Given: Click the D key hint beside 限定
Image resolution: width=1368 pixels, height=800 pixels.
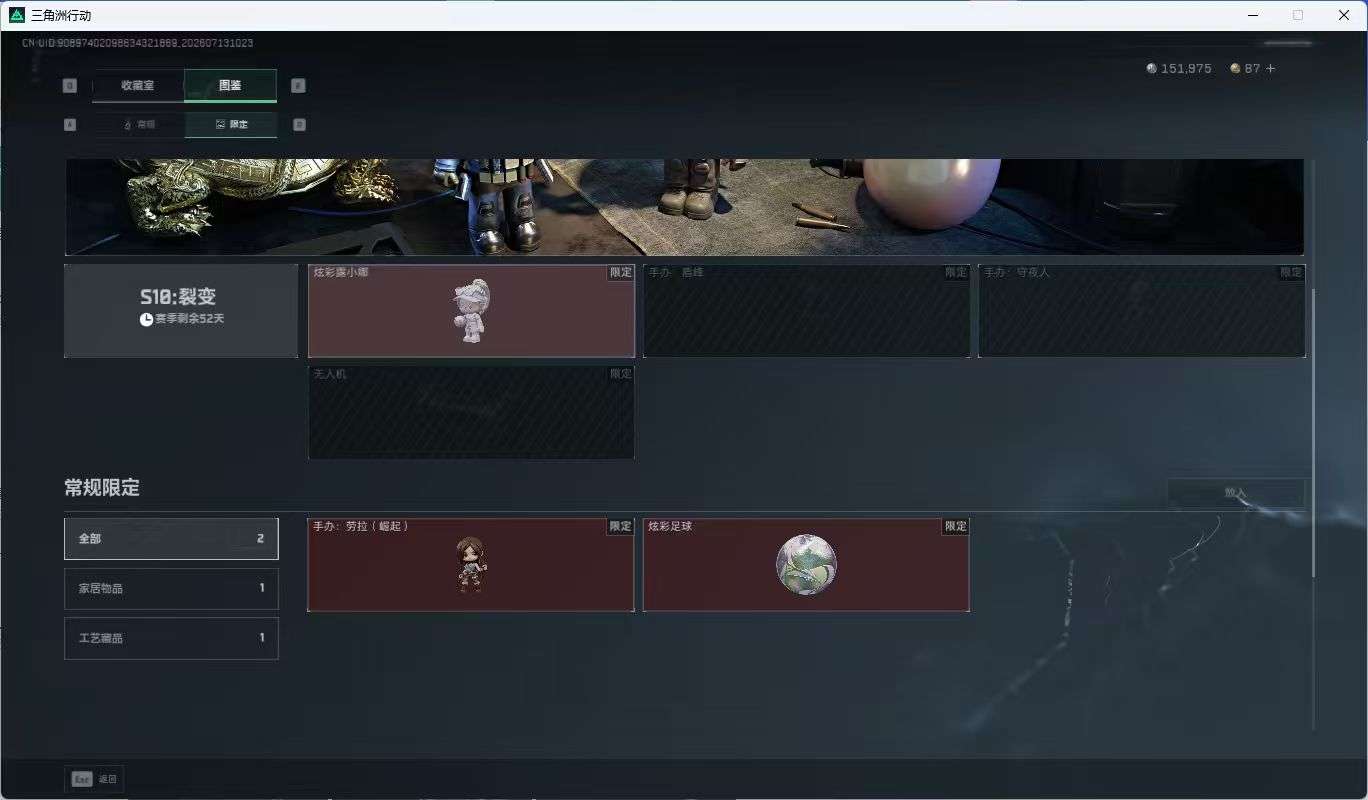Looking at the screenshot, I should pyautogui.click(x=299, y=125).
